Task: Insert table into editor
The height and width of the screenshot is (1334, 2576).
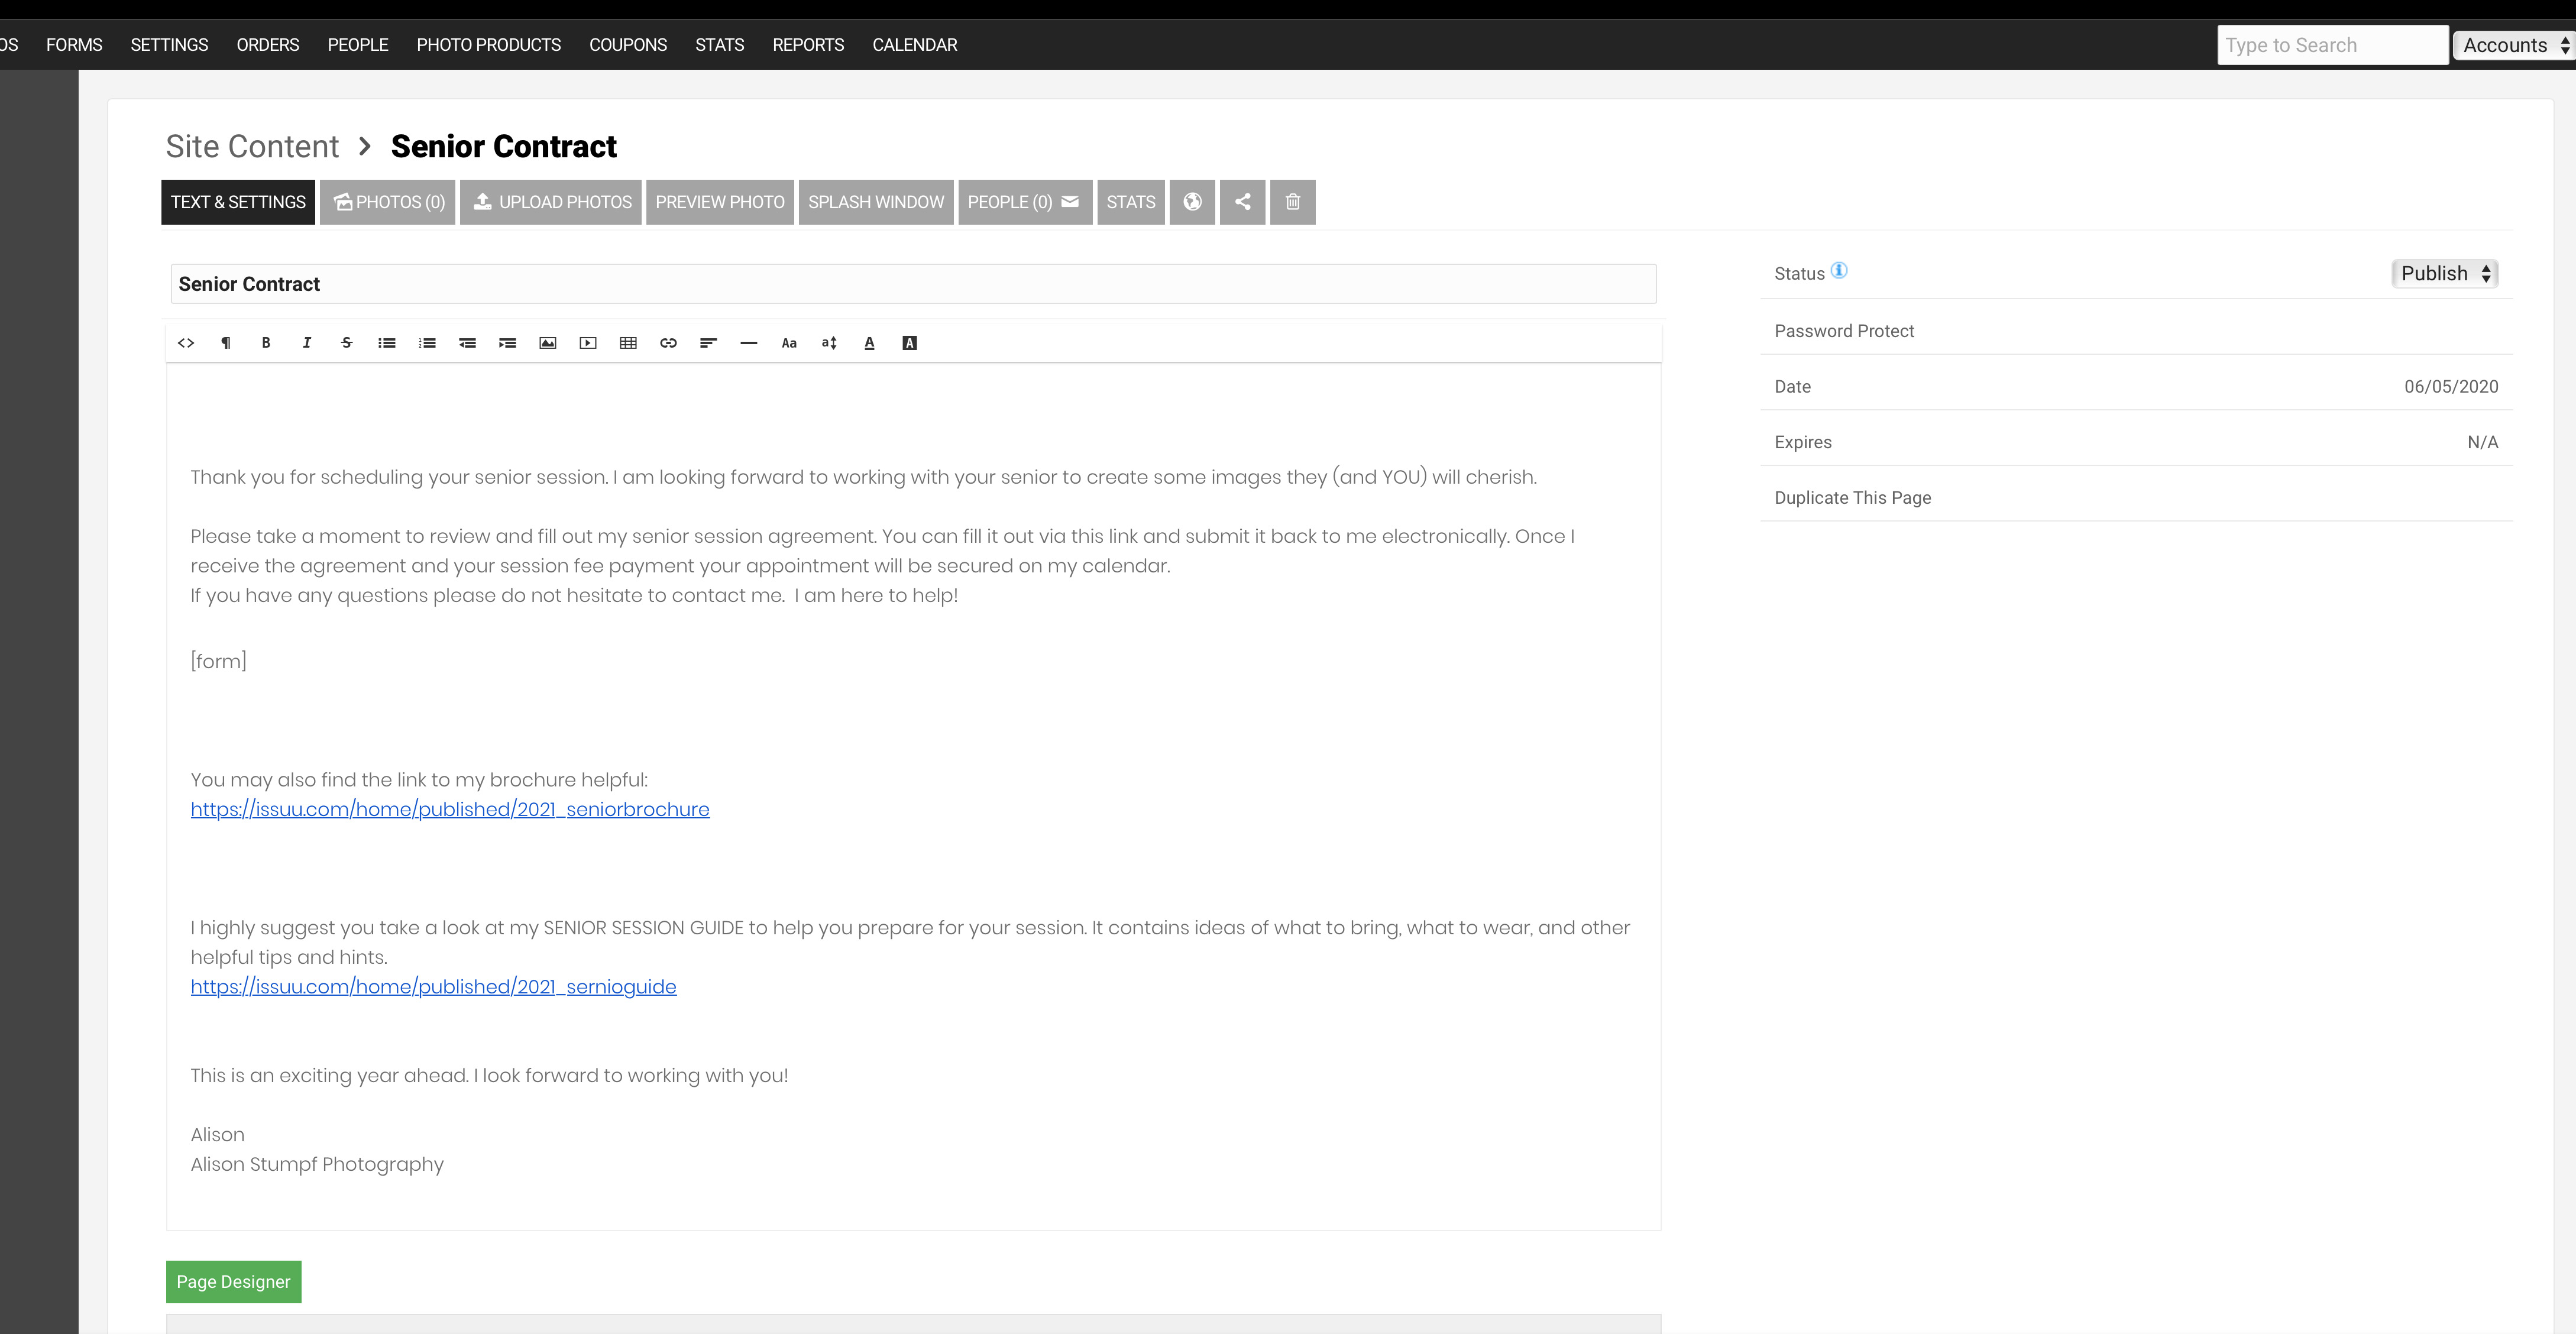Action: 628,343
